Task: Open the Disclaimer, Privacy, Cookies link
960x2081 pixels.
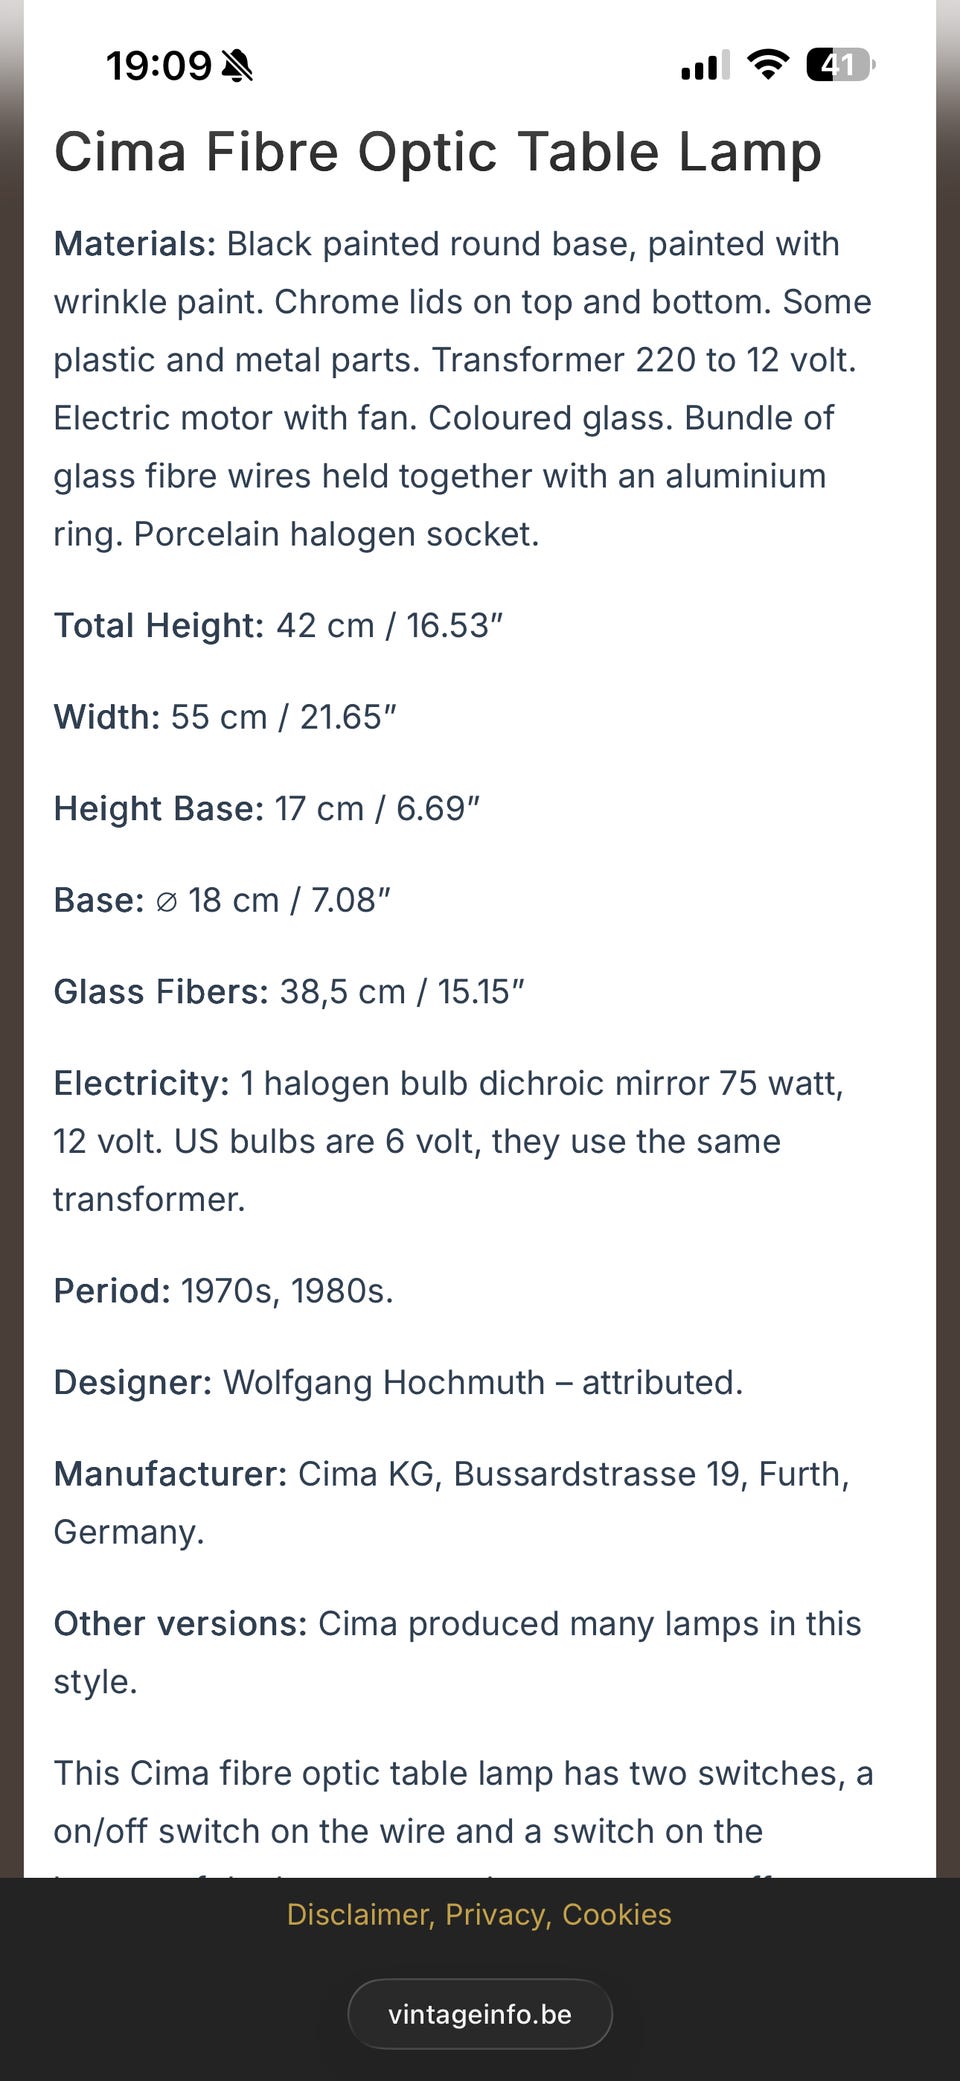Action: click(x=479, y=1914)
